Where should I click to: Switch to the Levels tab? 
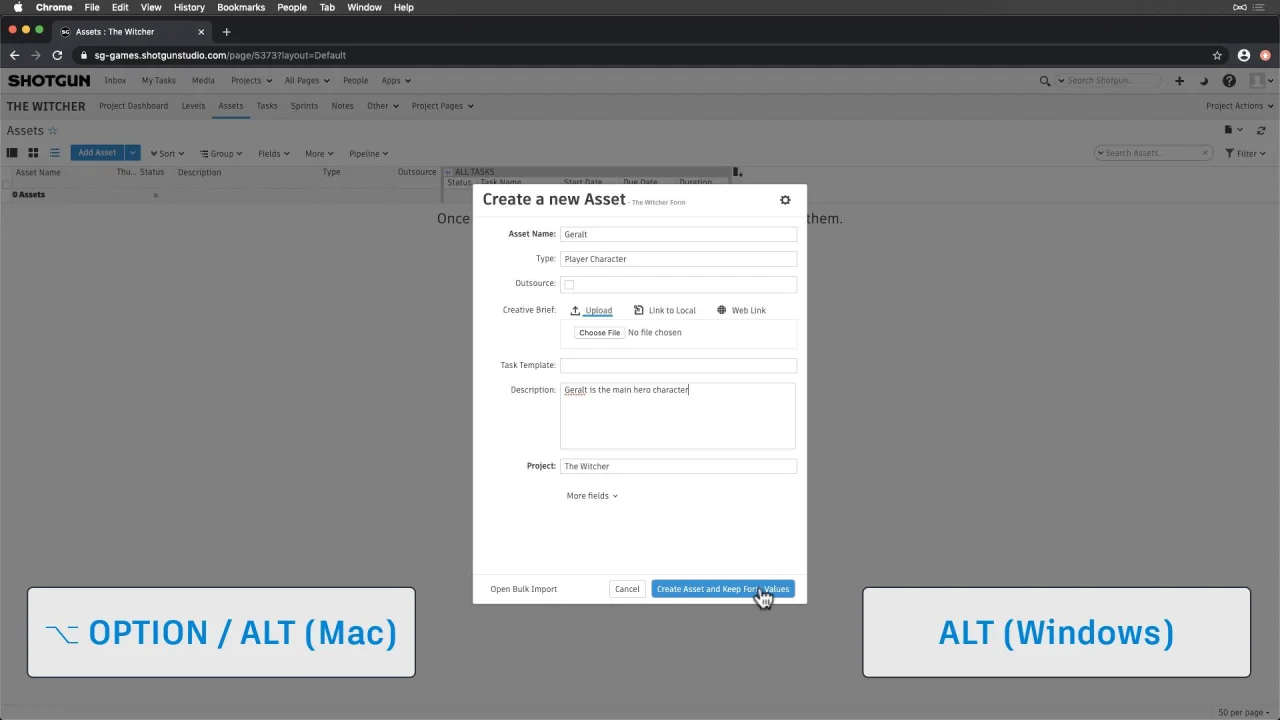193,106
